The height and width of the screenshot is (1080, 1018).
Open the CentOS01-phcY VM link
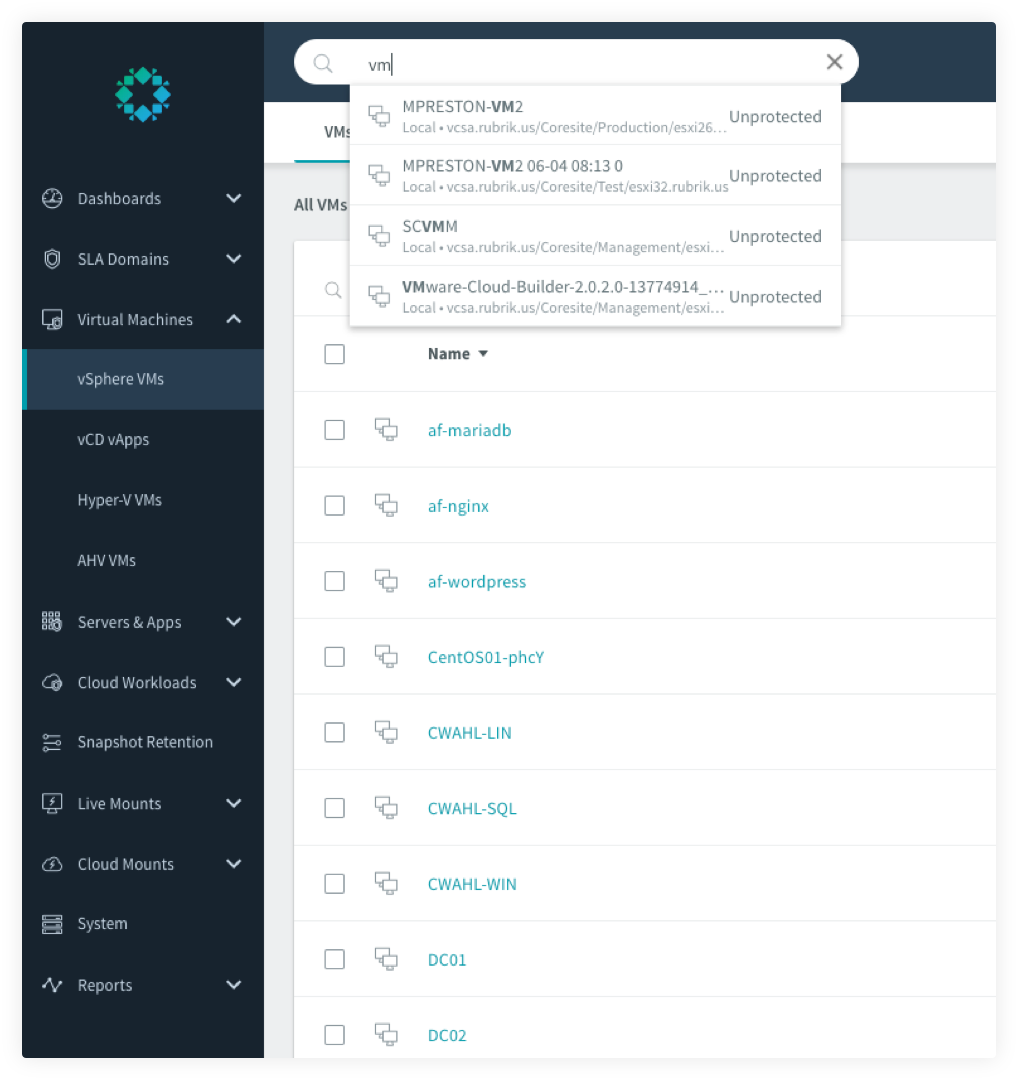[486, 658]
